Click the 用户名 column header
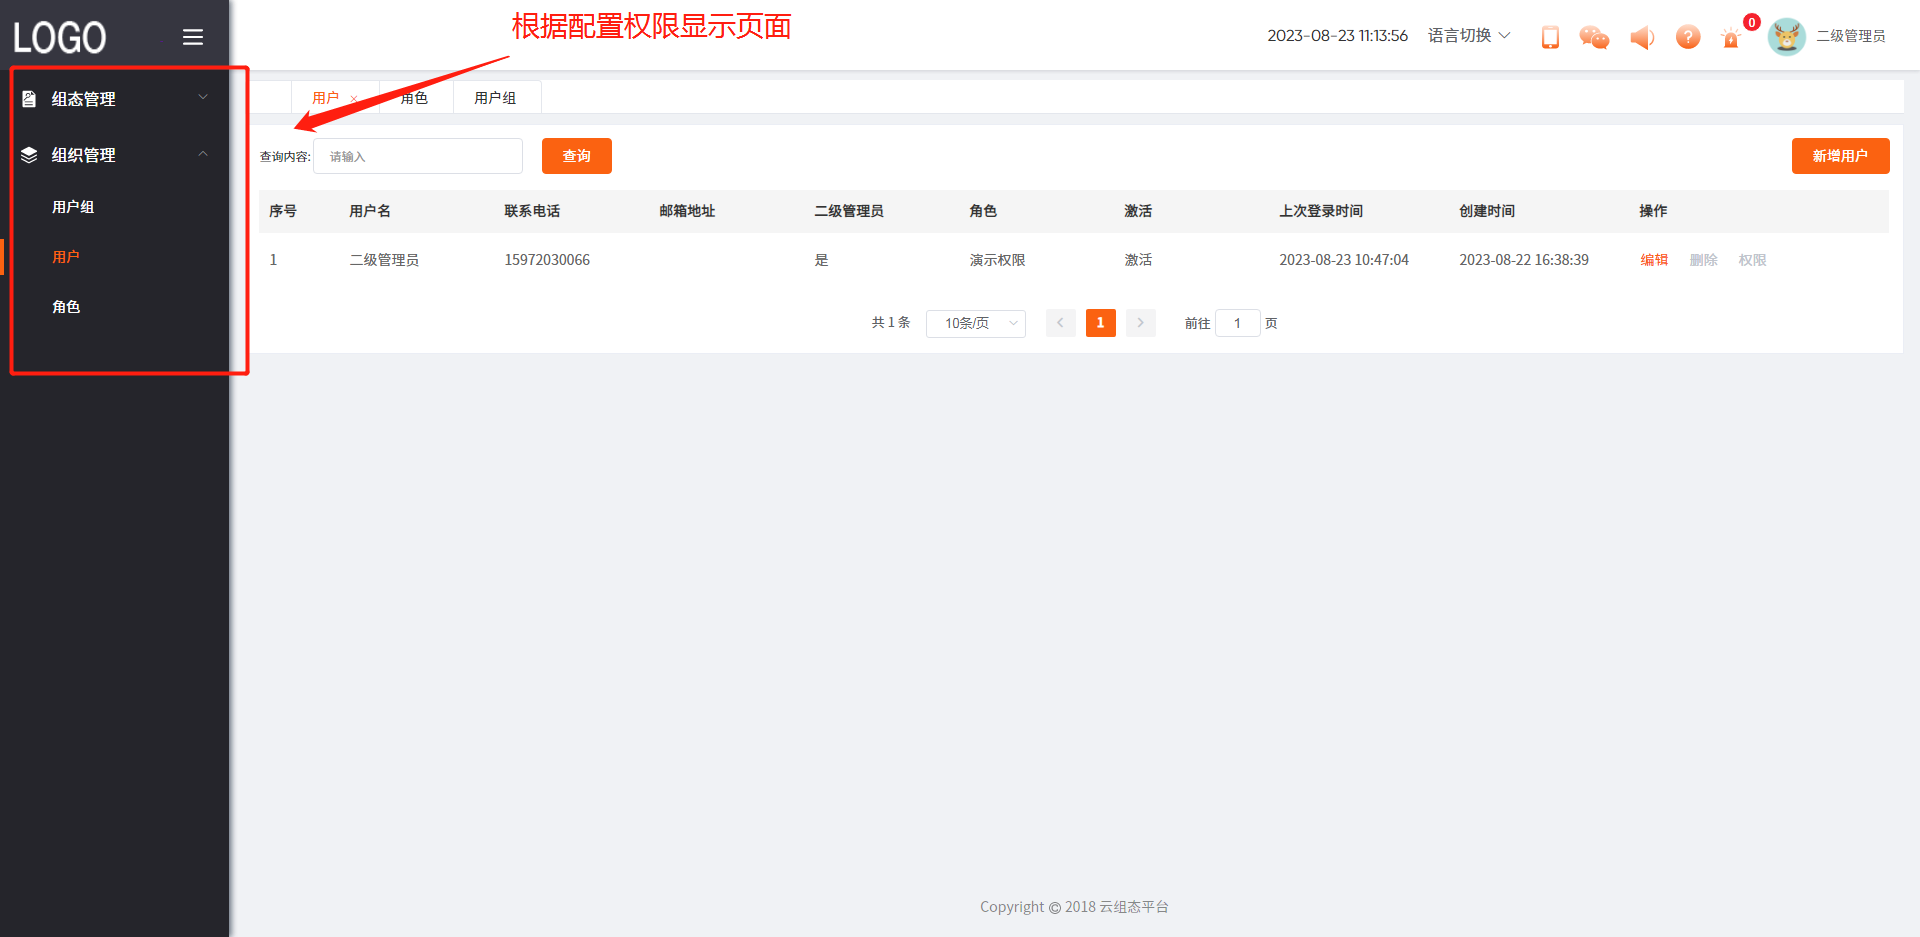Viewport: 1920px width, 937px height. pos(370,211)
